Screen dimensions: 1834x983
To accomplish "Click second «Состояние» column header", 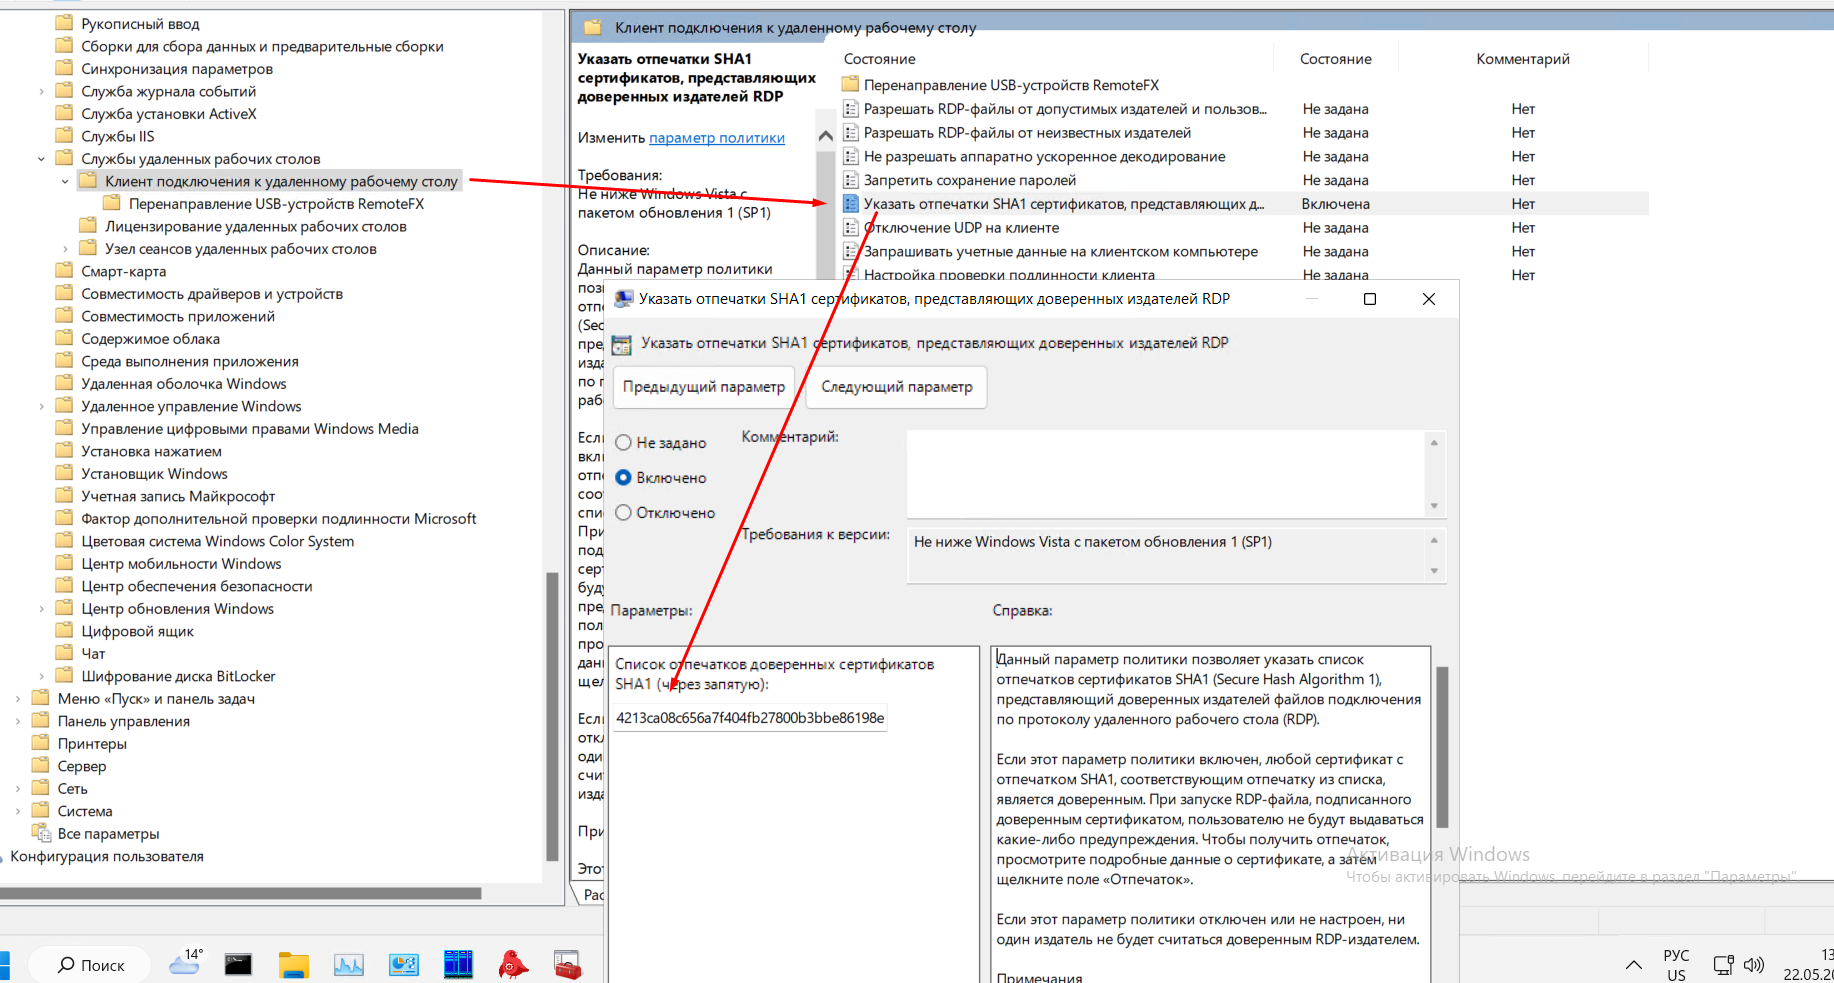I will point(1335,59).
